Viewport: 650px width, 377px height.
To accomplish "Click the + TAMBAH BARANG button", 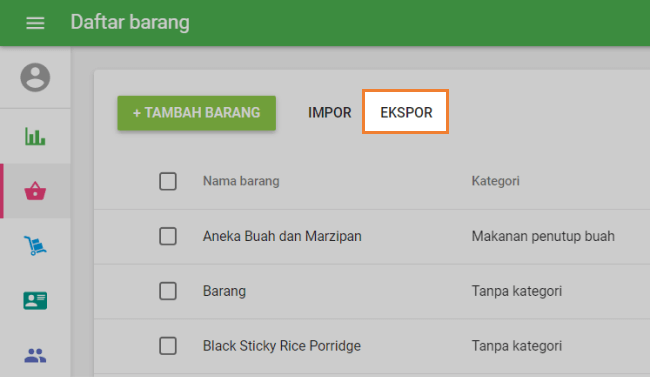I will coord(196,113).
